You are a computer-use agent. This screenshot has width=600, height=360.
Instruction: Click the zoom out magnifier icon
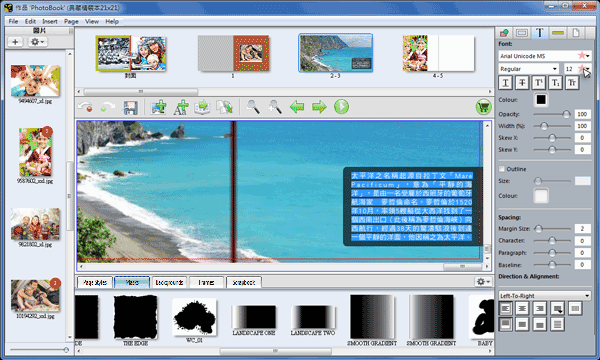pyautogui.click(x=253, y=107)
